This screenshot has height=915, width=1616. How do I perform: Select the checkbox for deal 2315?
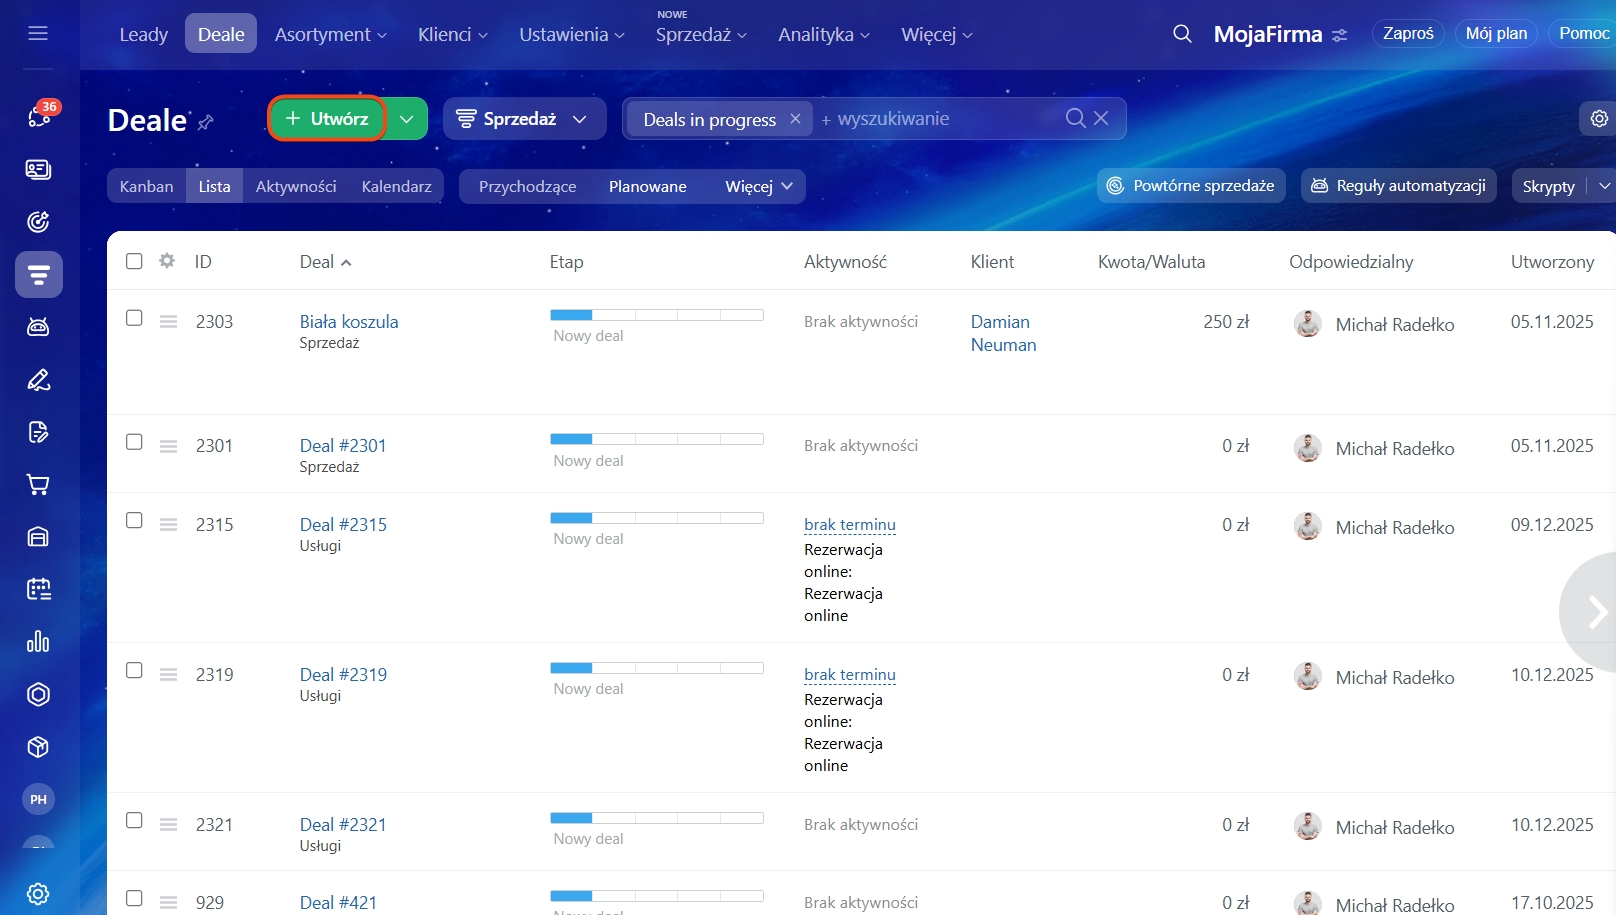point(134,521)
